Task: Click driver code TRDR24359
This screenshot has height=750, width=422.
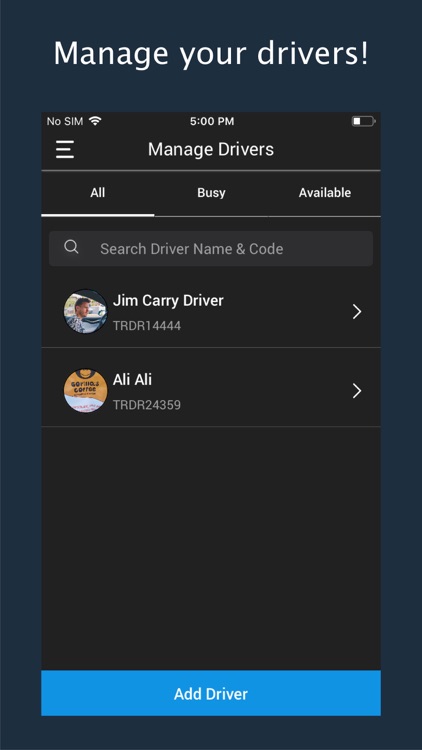Action: 147,405
